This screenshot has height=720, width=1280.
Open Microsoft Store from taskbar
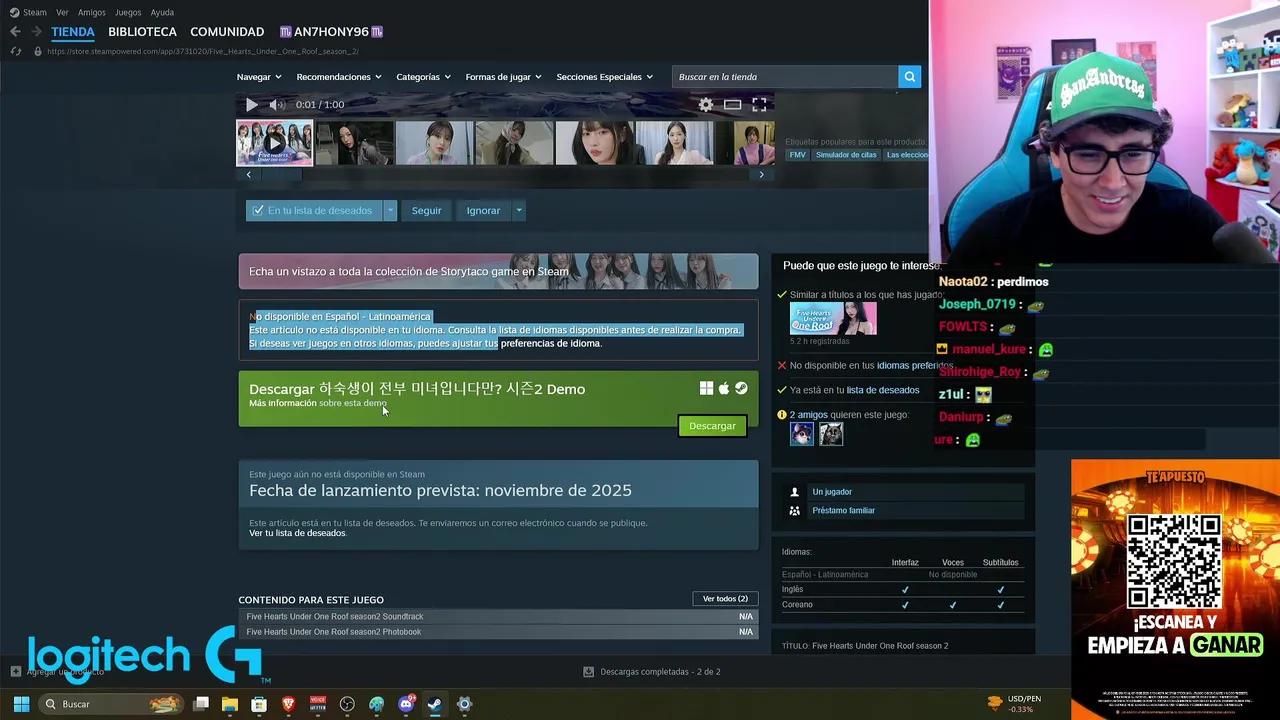(x=259, y=704)
